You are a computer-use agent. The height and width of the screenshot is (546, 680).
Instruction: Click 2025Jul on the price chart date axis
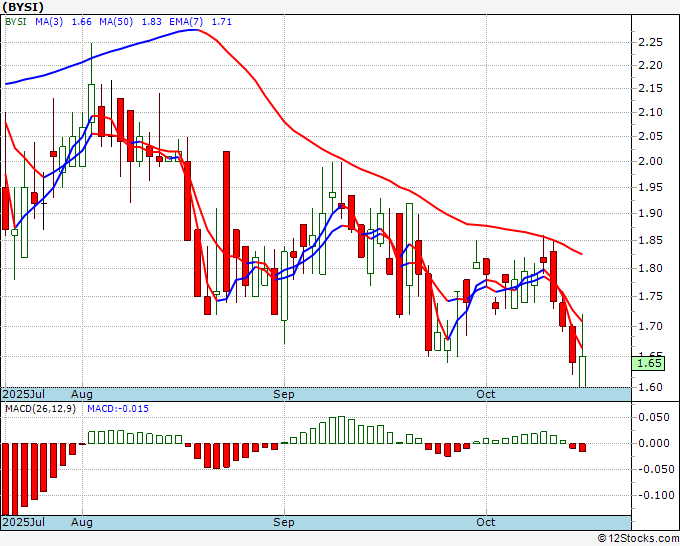point(23,394)
